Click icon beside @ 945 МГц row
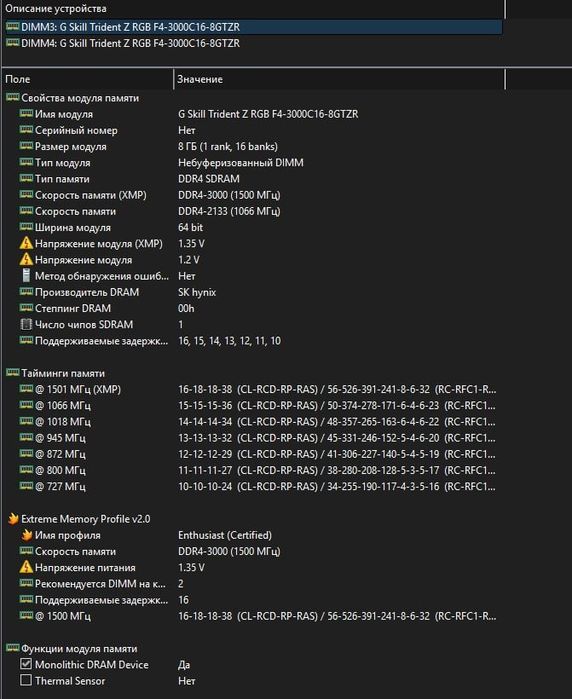Screen dimensions: 572x699 click(26, 437)
